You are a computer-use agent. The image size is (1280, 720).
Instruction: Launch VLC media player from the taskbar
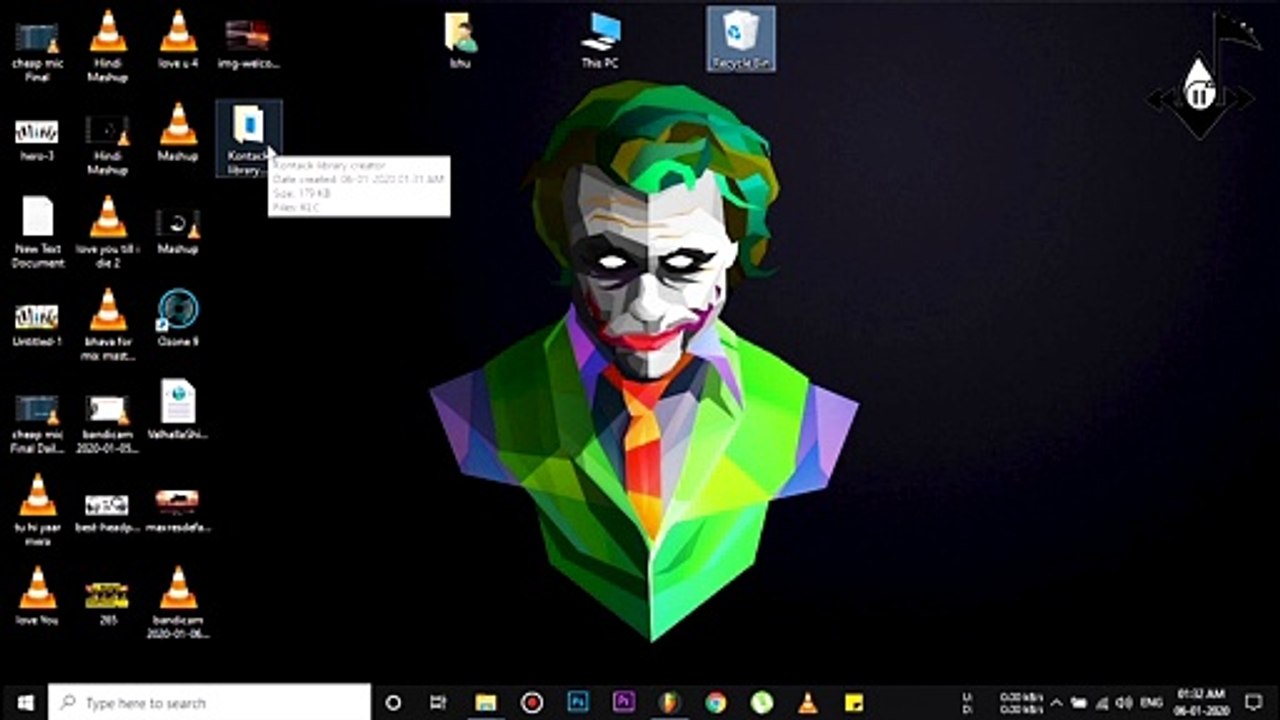[808, 702]
